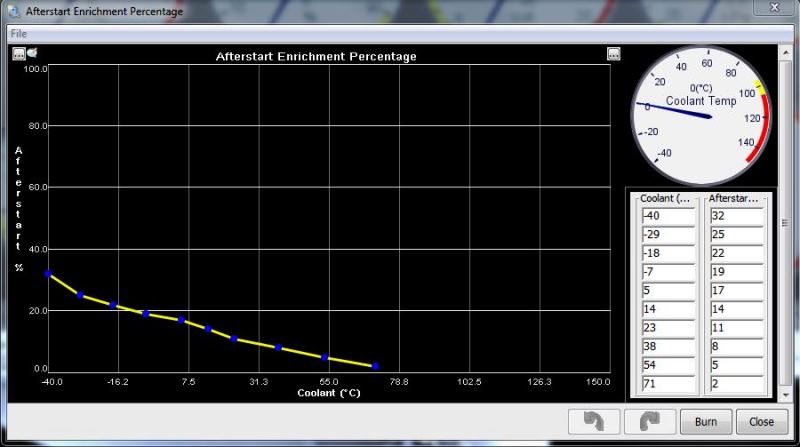Click the Close button
The width and height of the screenshot is (800, 447).
[761, 422]
